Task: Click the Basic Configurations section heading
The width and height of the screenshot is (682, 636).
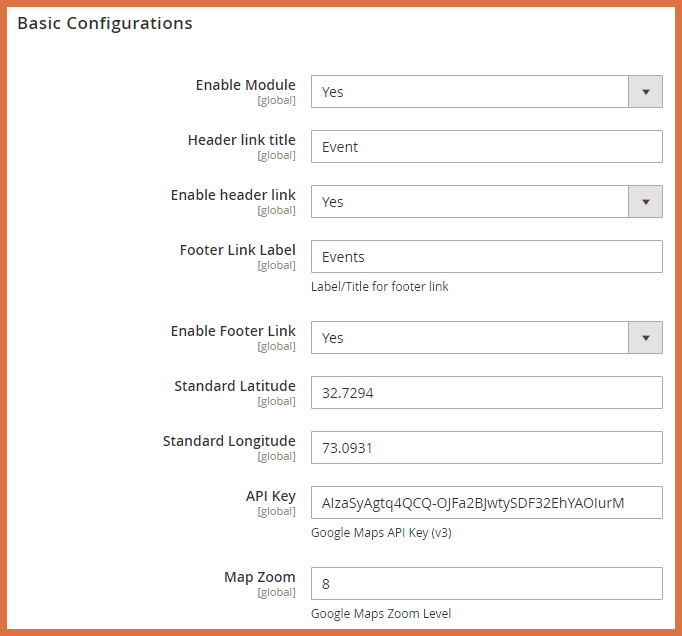Action: point(105,23)
